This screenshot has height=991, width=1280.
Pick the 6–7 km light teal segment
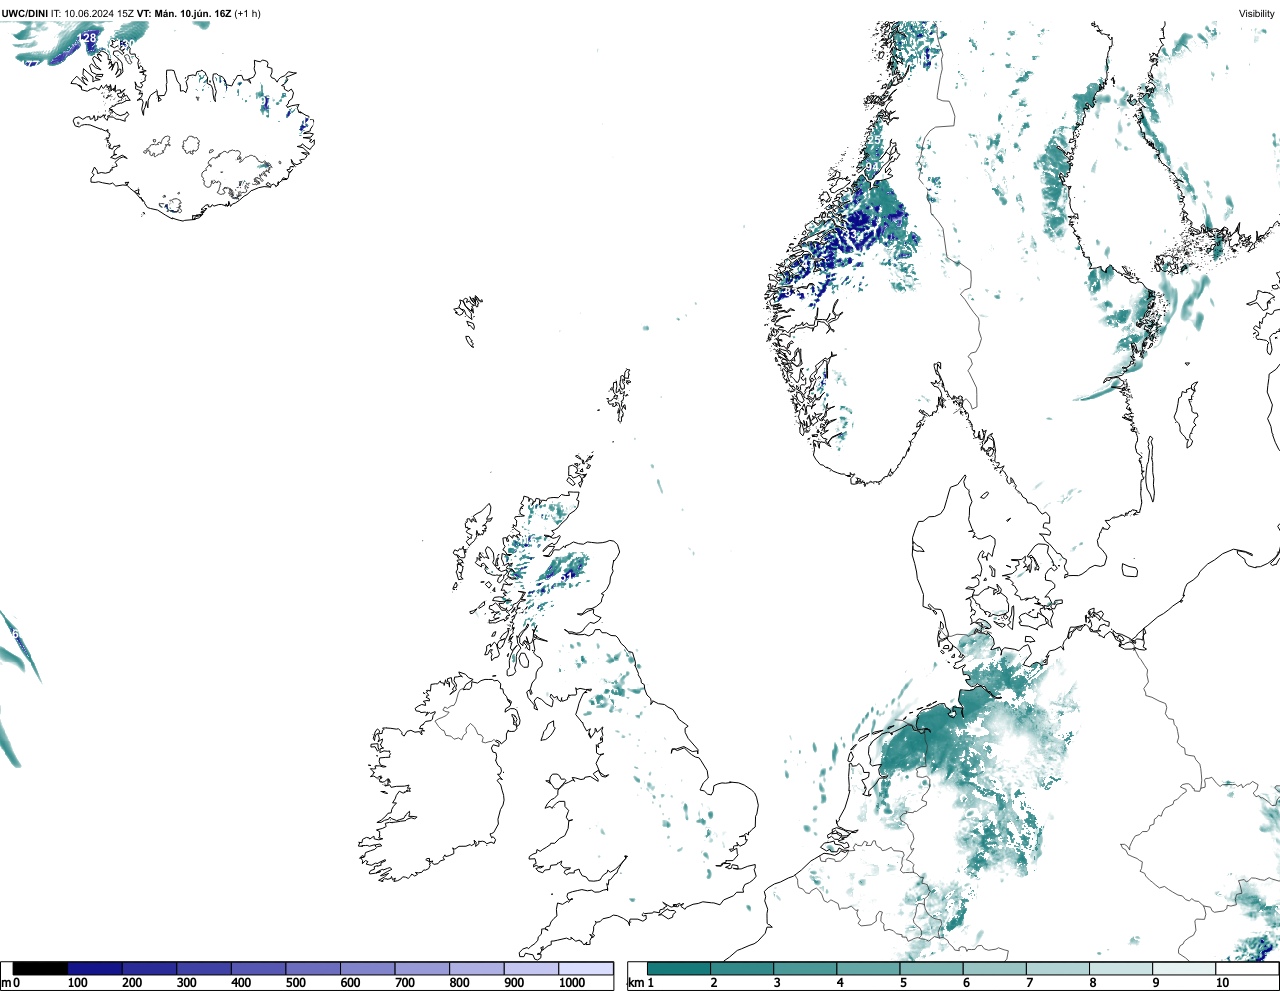[994, 968]
